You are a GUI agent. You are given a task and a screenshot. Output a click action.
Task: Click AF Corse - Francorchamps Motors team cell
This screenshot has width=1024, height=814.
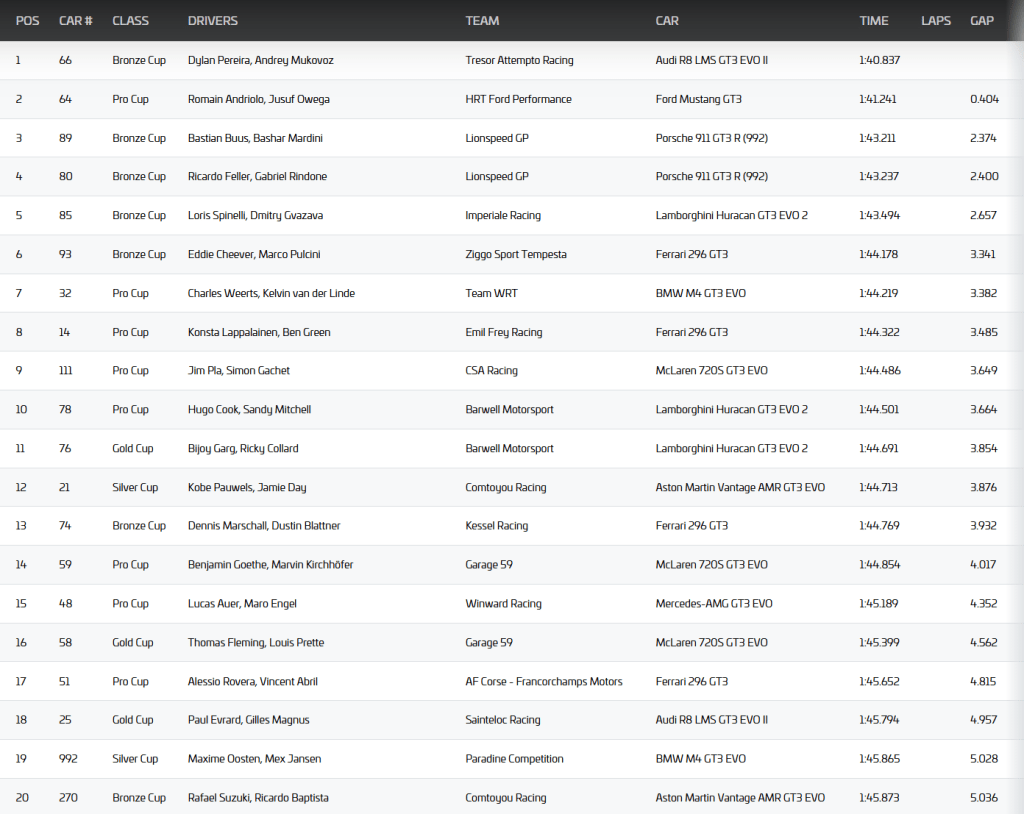click(x=544, y=681)
